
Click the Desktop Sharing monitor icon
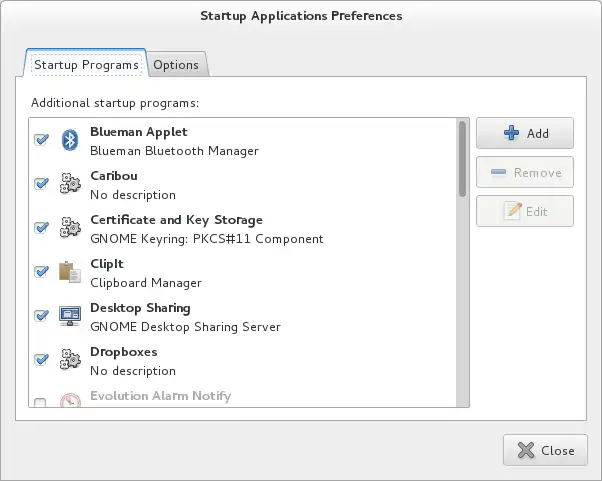pyautogui.click(x=70, y=316)
